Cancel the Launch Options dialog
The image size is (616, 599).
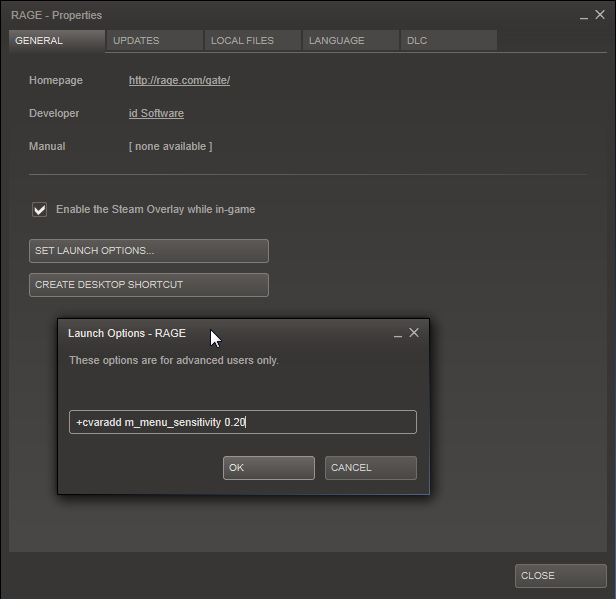[371, 468]
